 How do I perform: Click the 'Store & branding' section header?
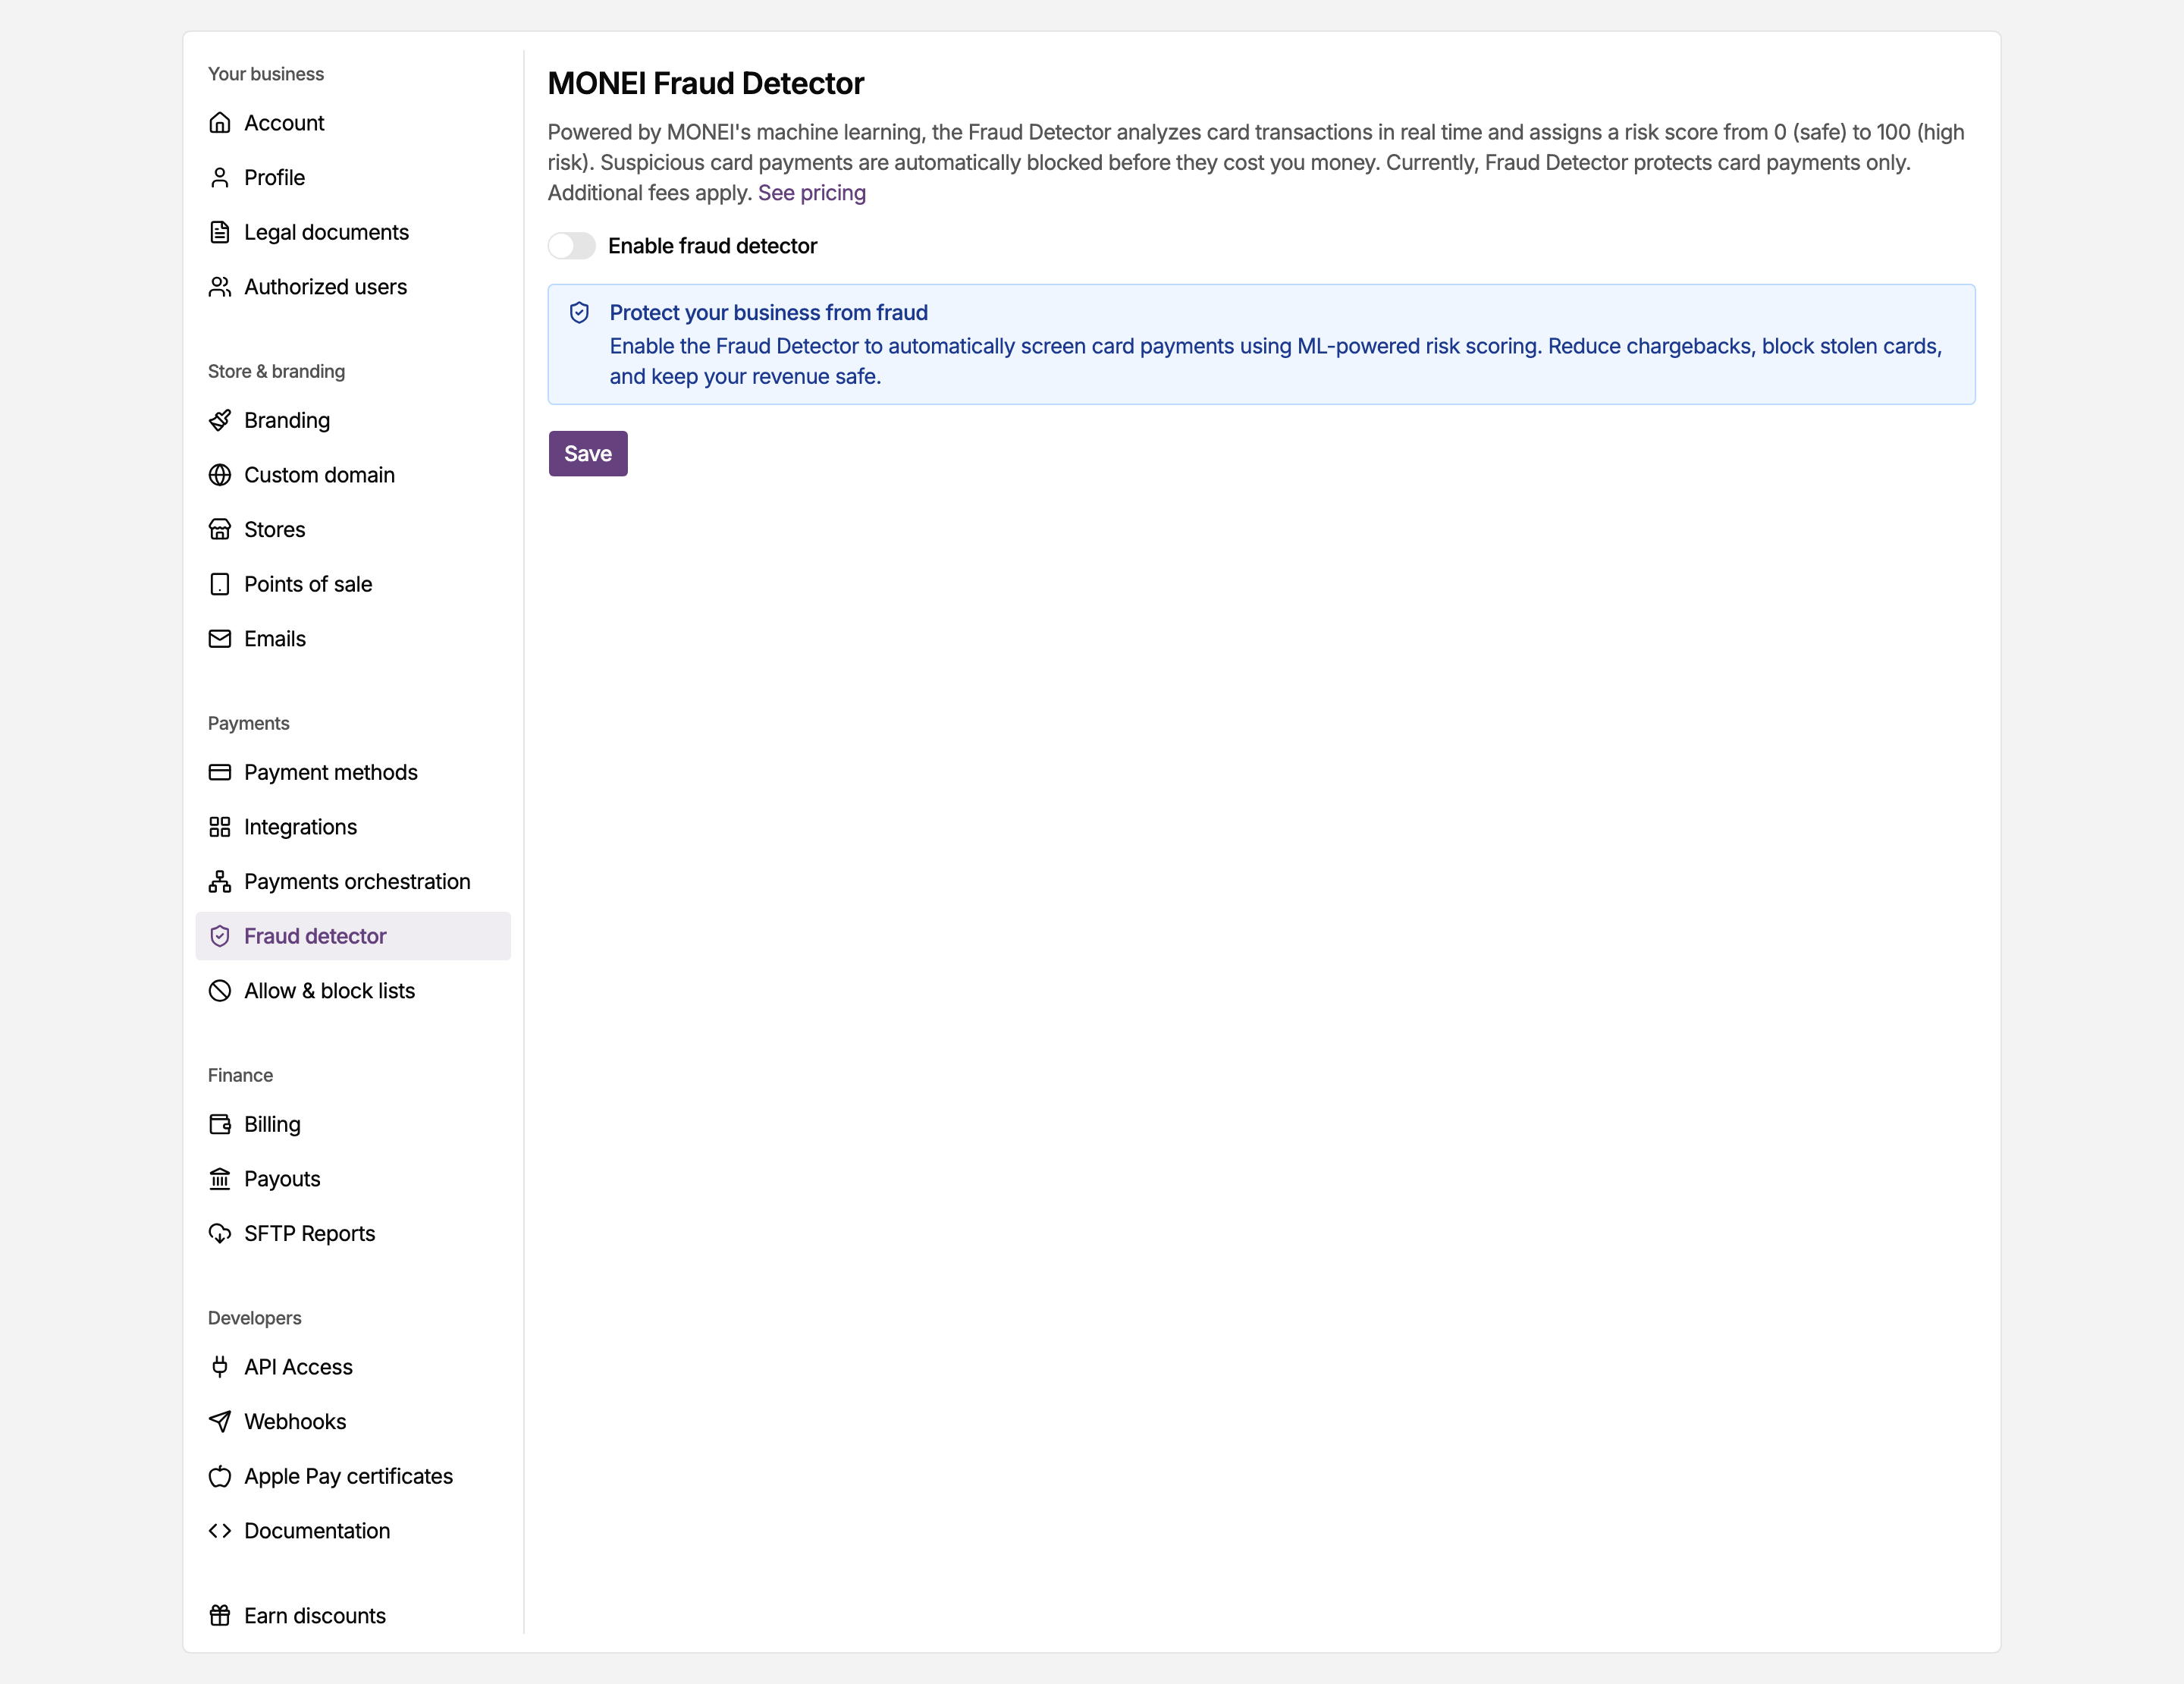tap(277, 371)
